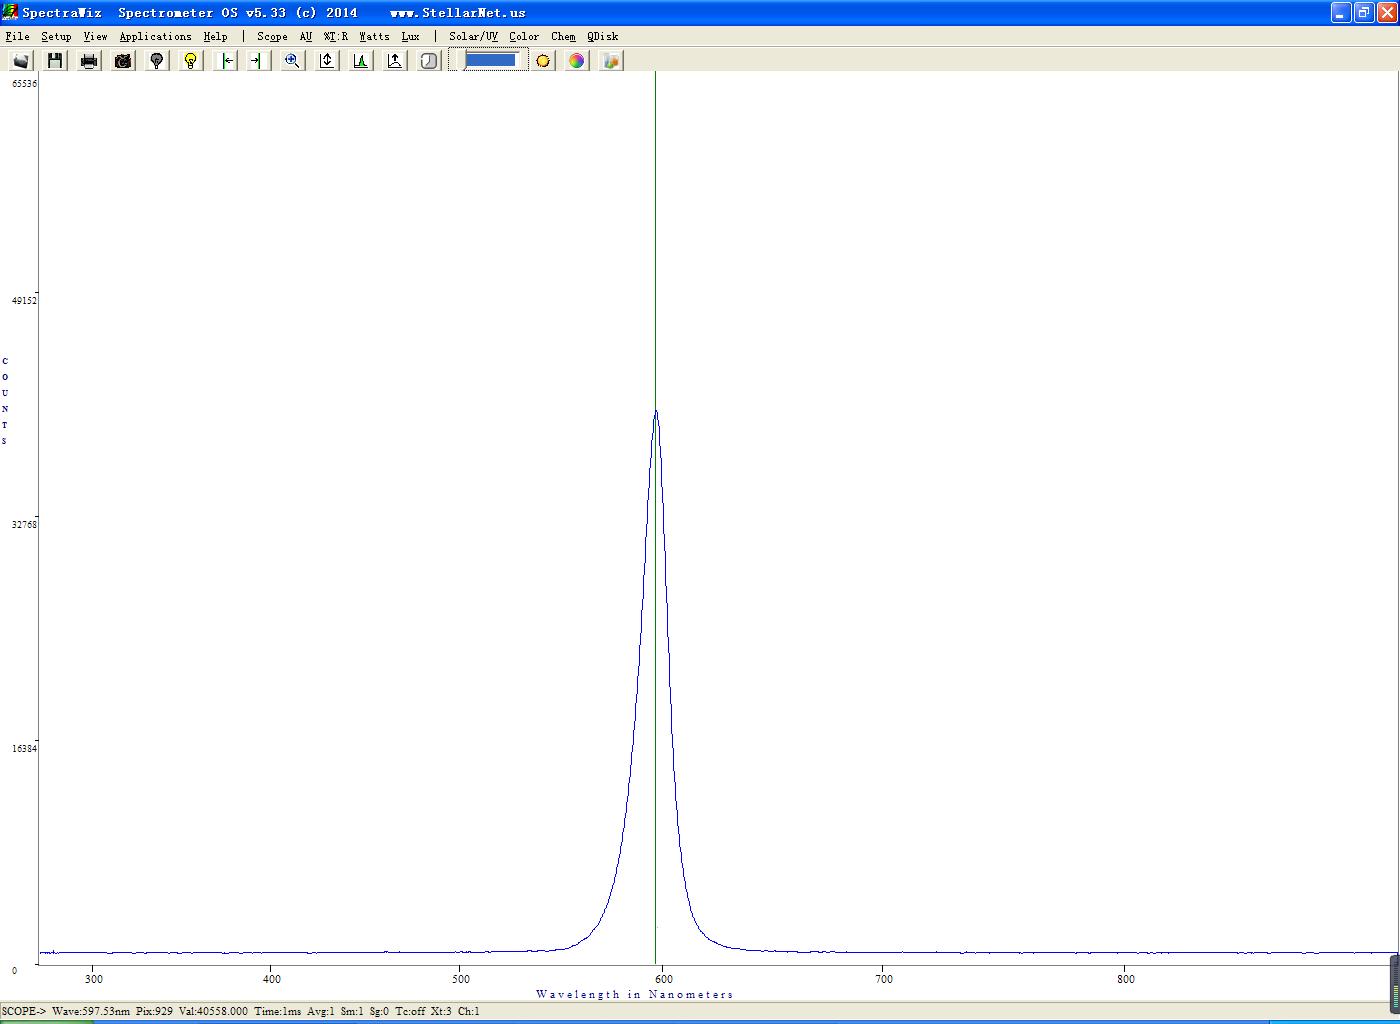Save spectrum with the floppy disk icon
This screenshot has width=1400, height=1024.
coord(55,61)
